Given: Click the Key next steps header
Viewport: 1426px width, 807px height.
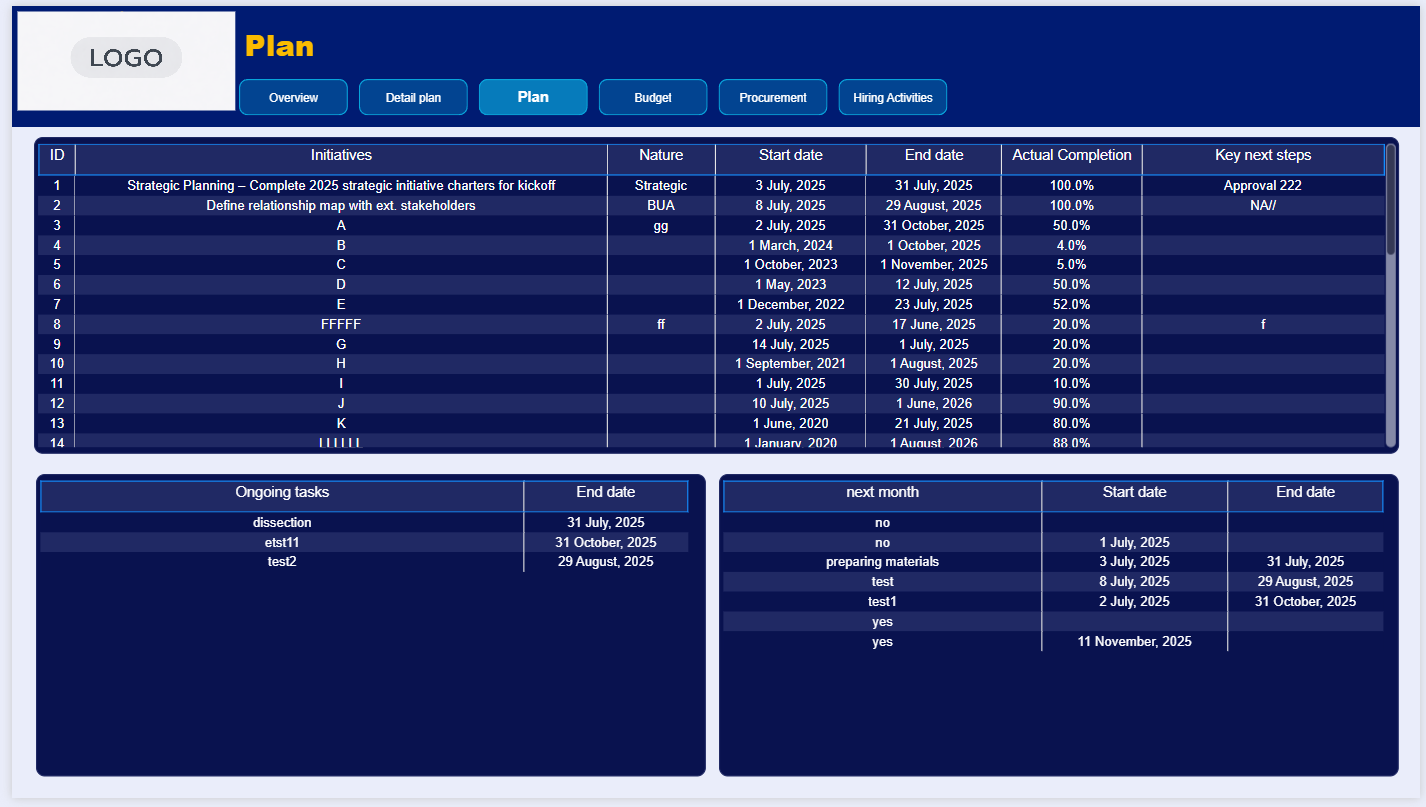Looking at the screenshot, I should tap(1263, 156).
